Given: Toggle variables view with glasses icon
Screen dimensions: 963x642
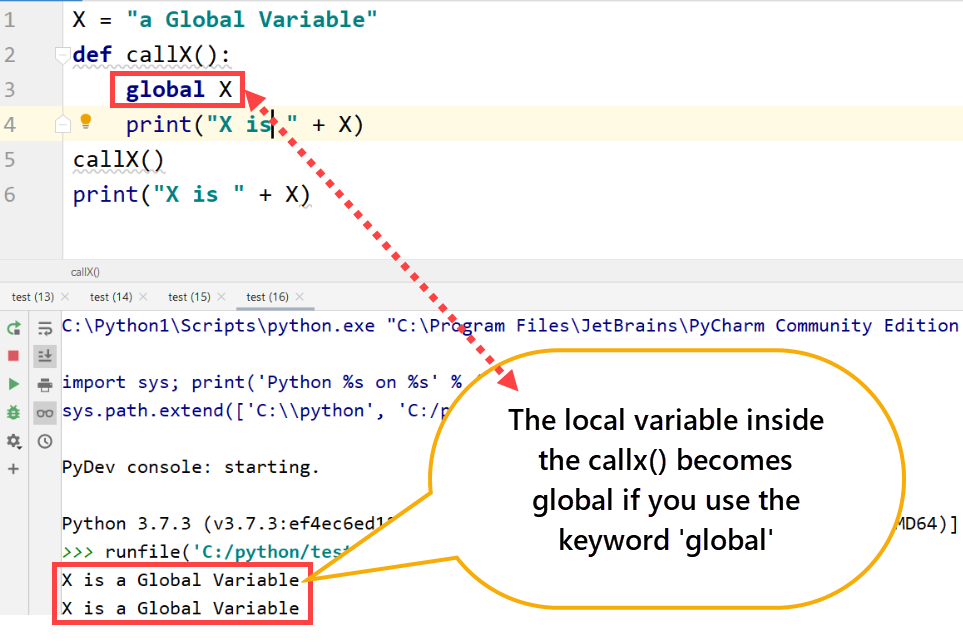Looking at the screenshot, I should tap(45, 412).
